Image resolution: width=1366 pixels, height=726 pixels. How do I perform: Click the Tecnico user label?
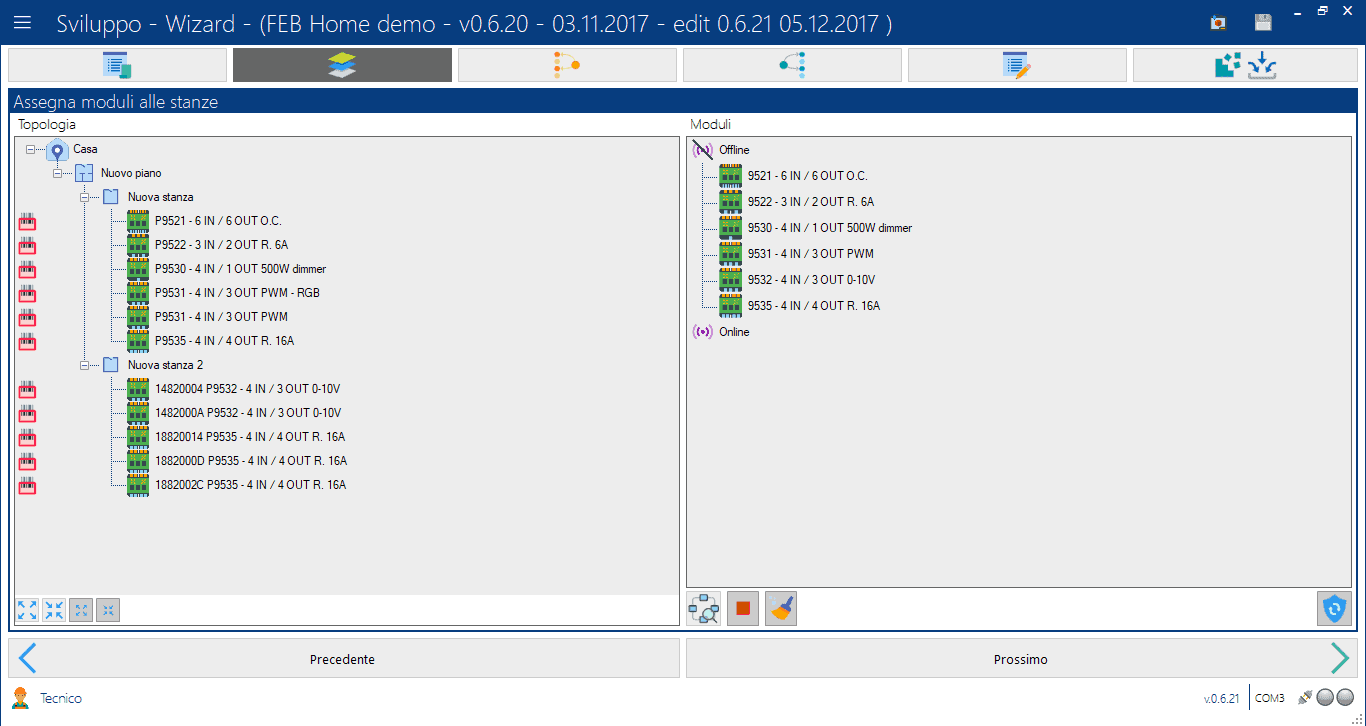tap(61, 698)
